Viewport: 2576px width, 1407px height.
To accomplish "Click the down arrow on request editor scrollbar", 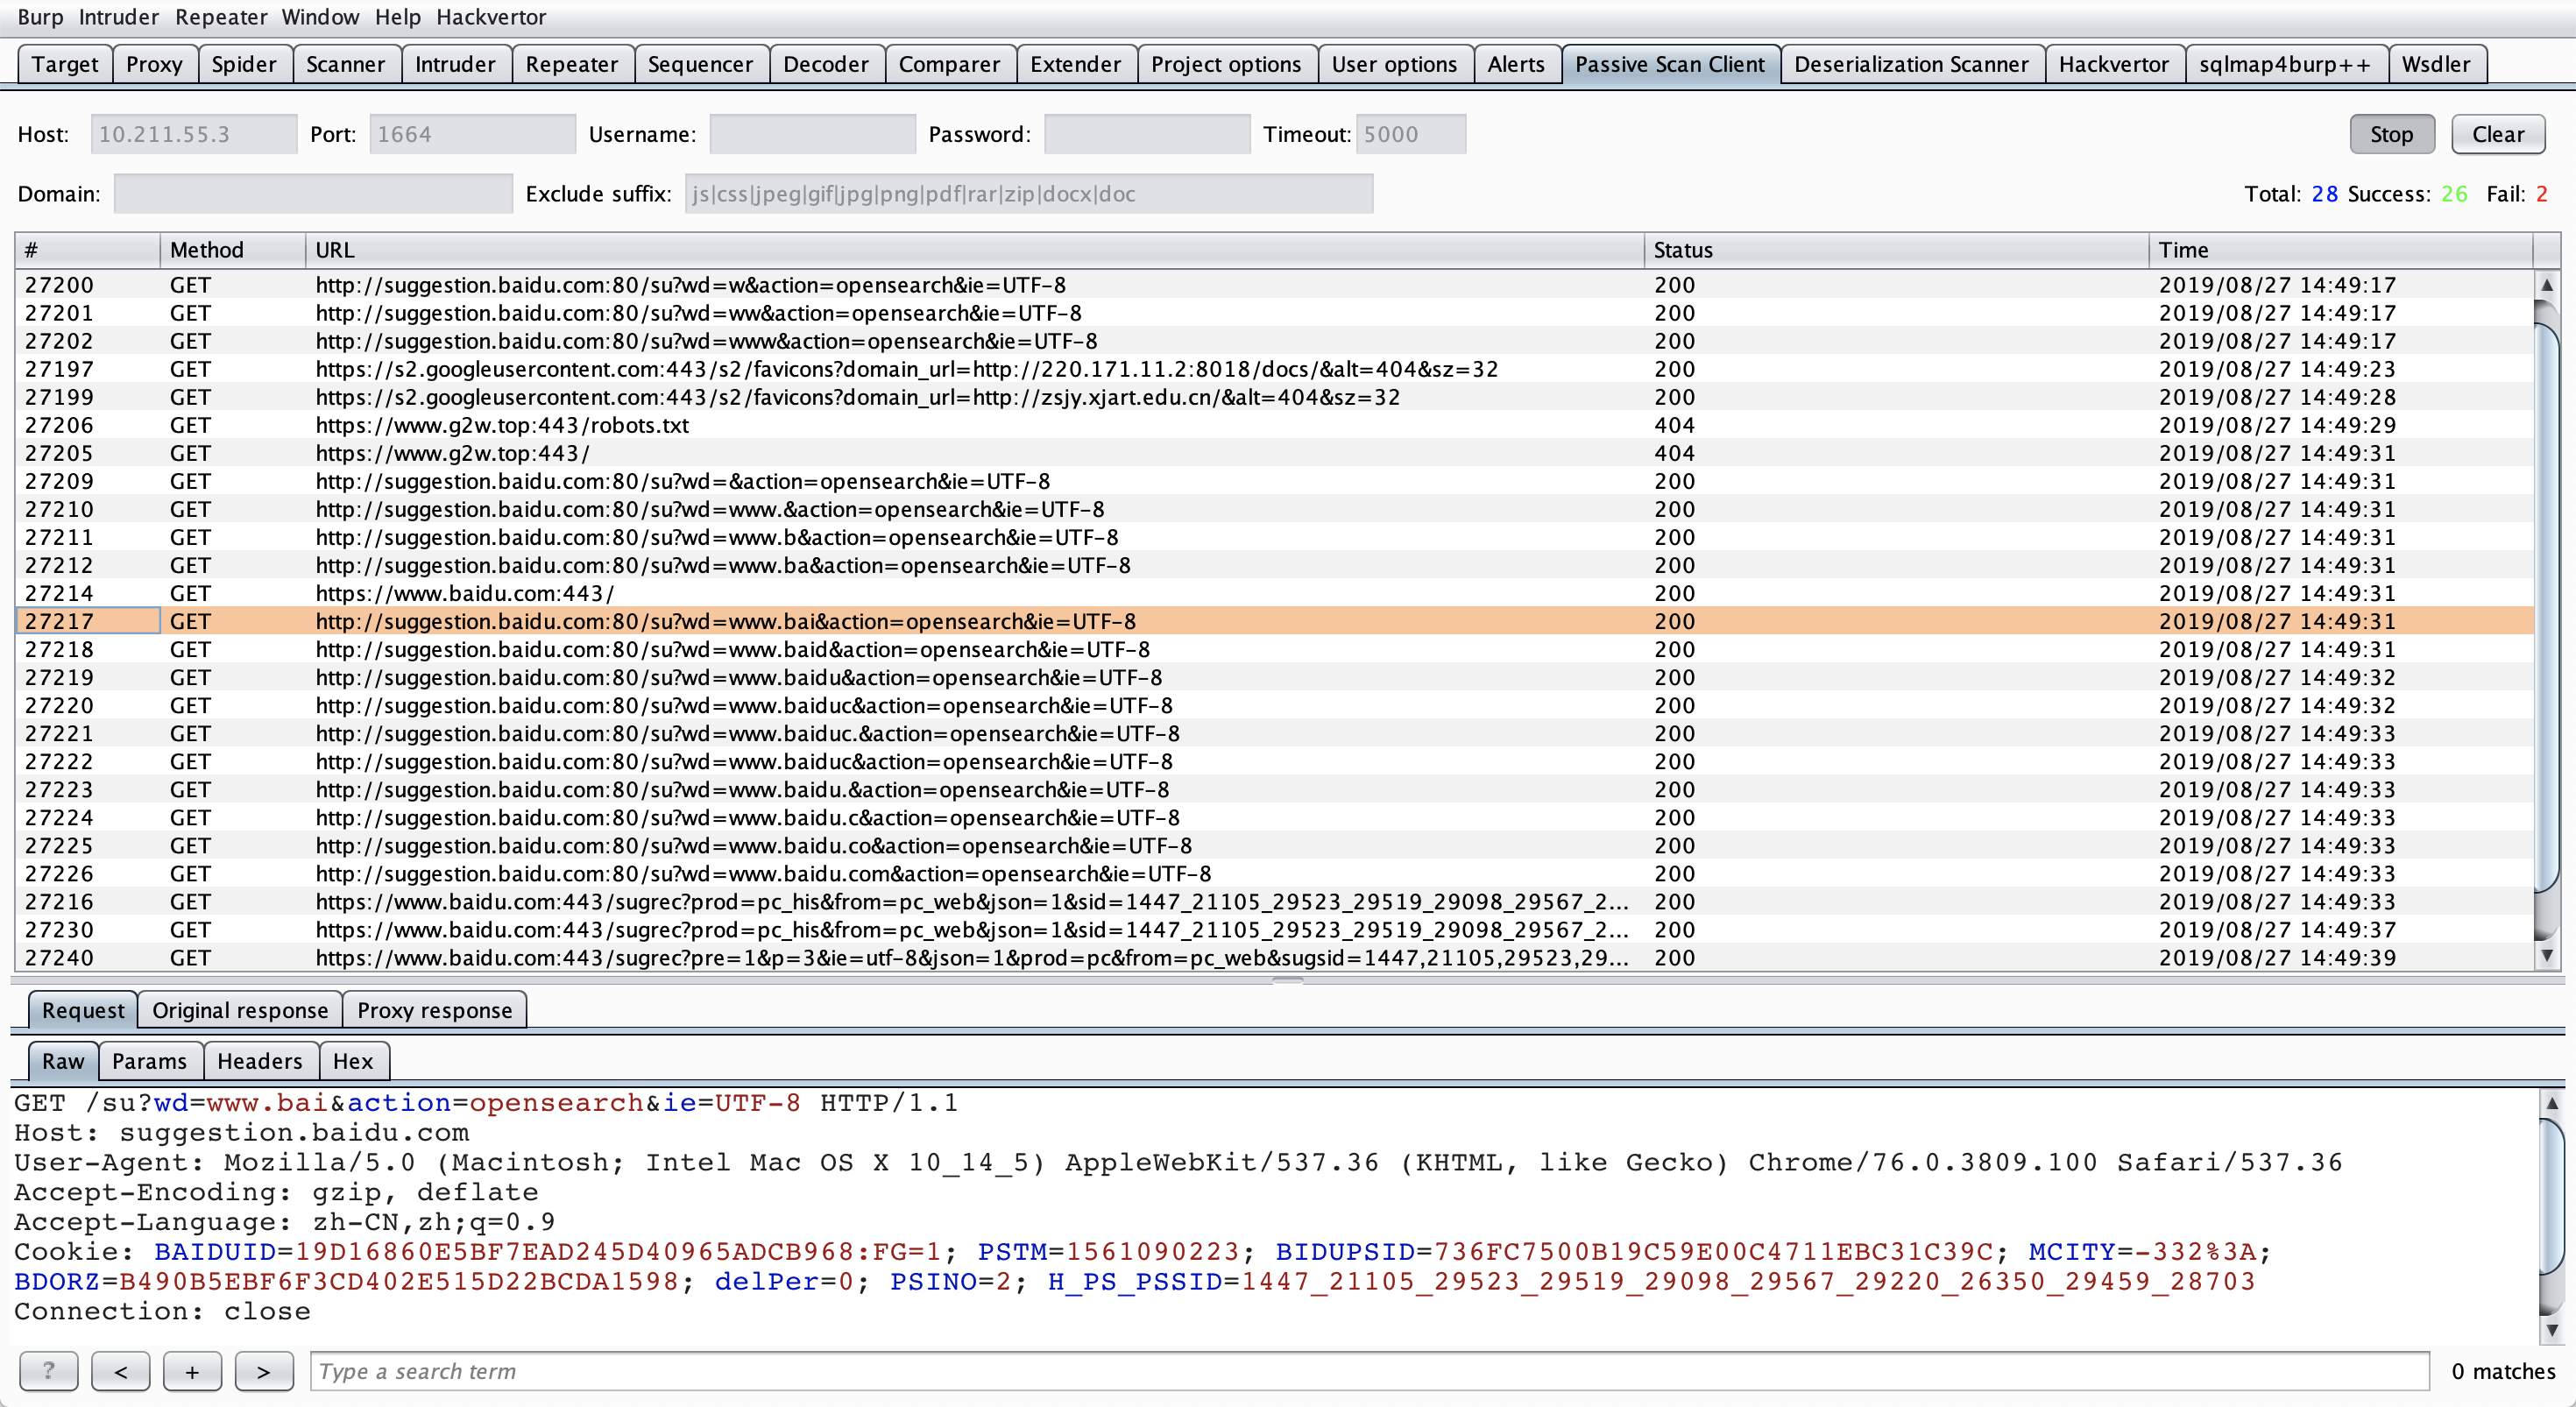I will [2554, 1330].
